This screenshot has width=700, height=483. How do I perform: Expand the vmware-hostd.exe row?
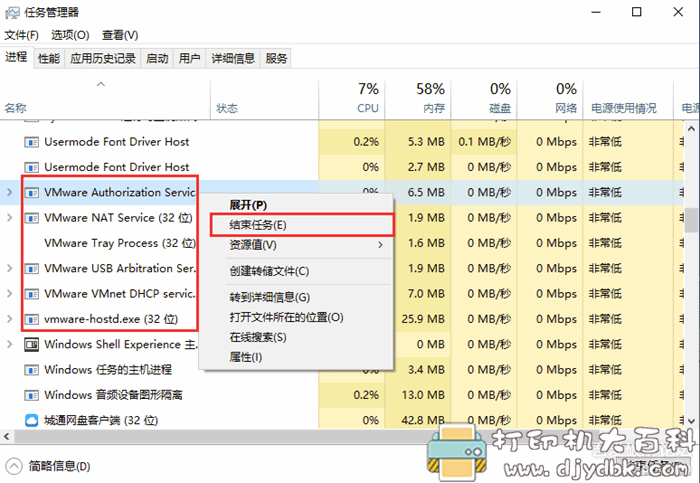(9, 319)
